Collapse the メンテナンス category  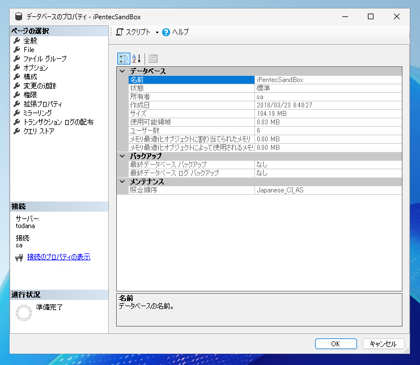122,182
